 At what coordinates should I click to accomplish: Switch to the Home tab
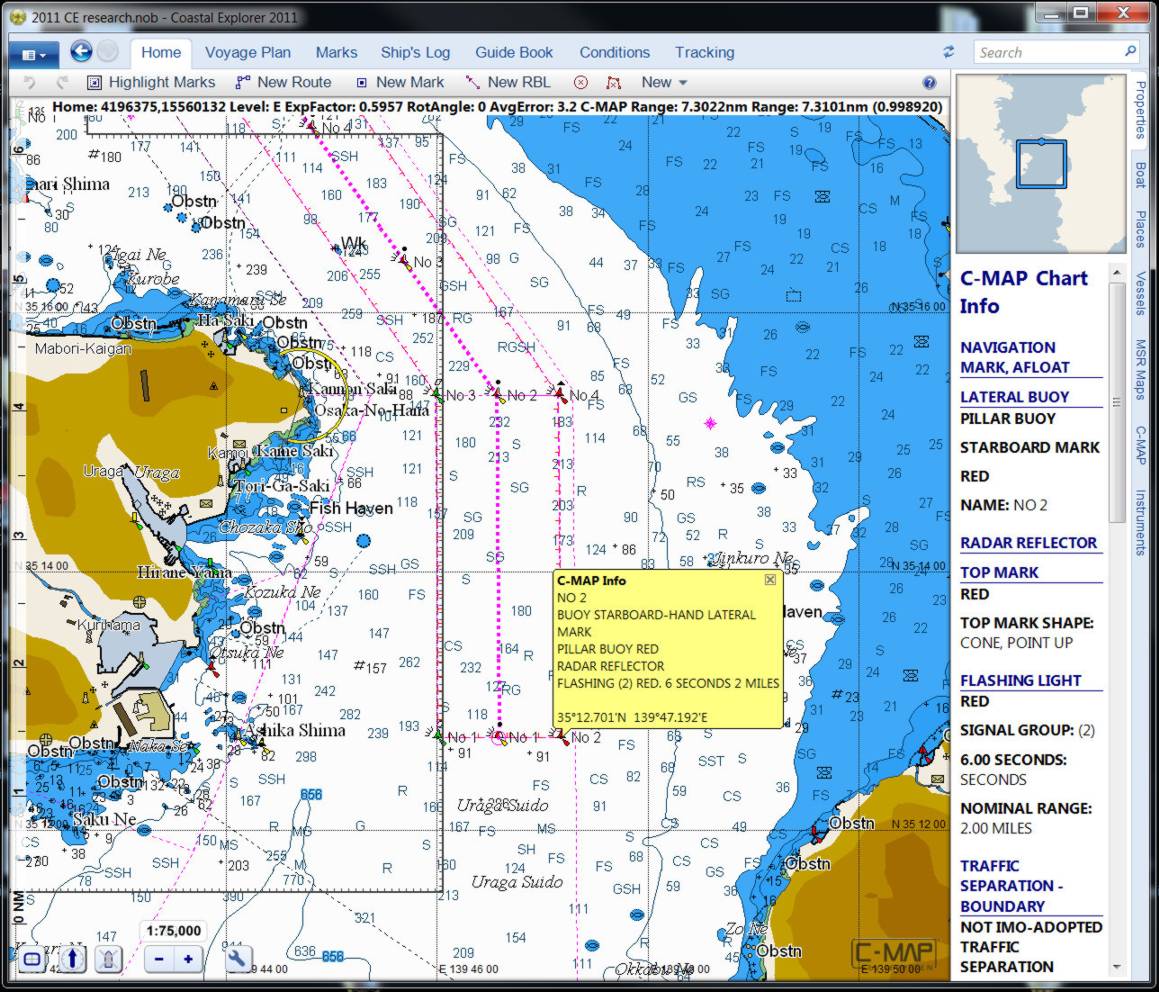tap(160, 52)
